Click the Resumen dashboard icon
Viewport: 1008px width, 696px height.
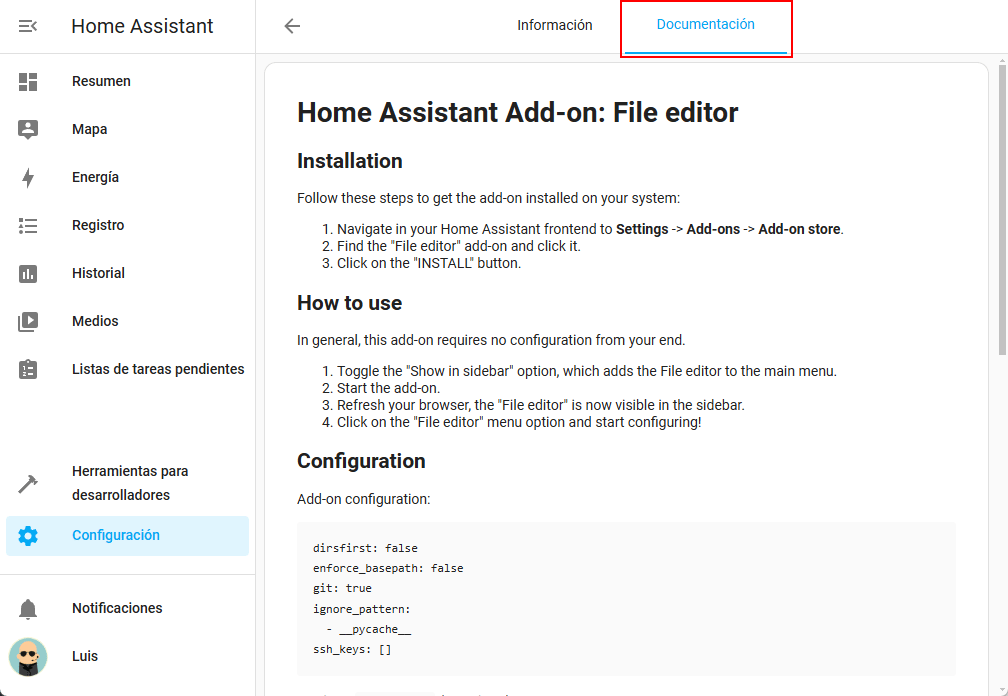coord(28,82)
